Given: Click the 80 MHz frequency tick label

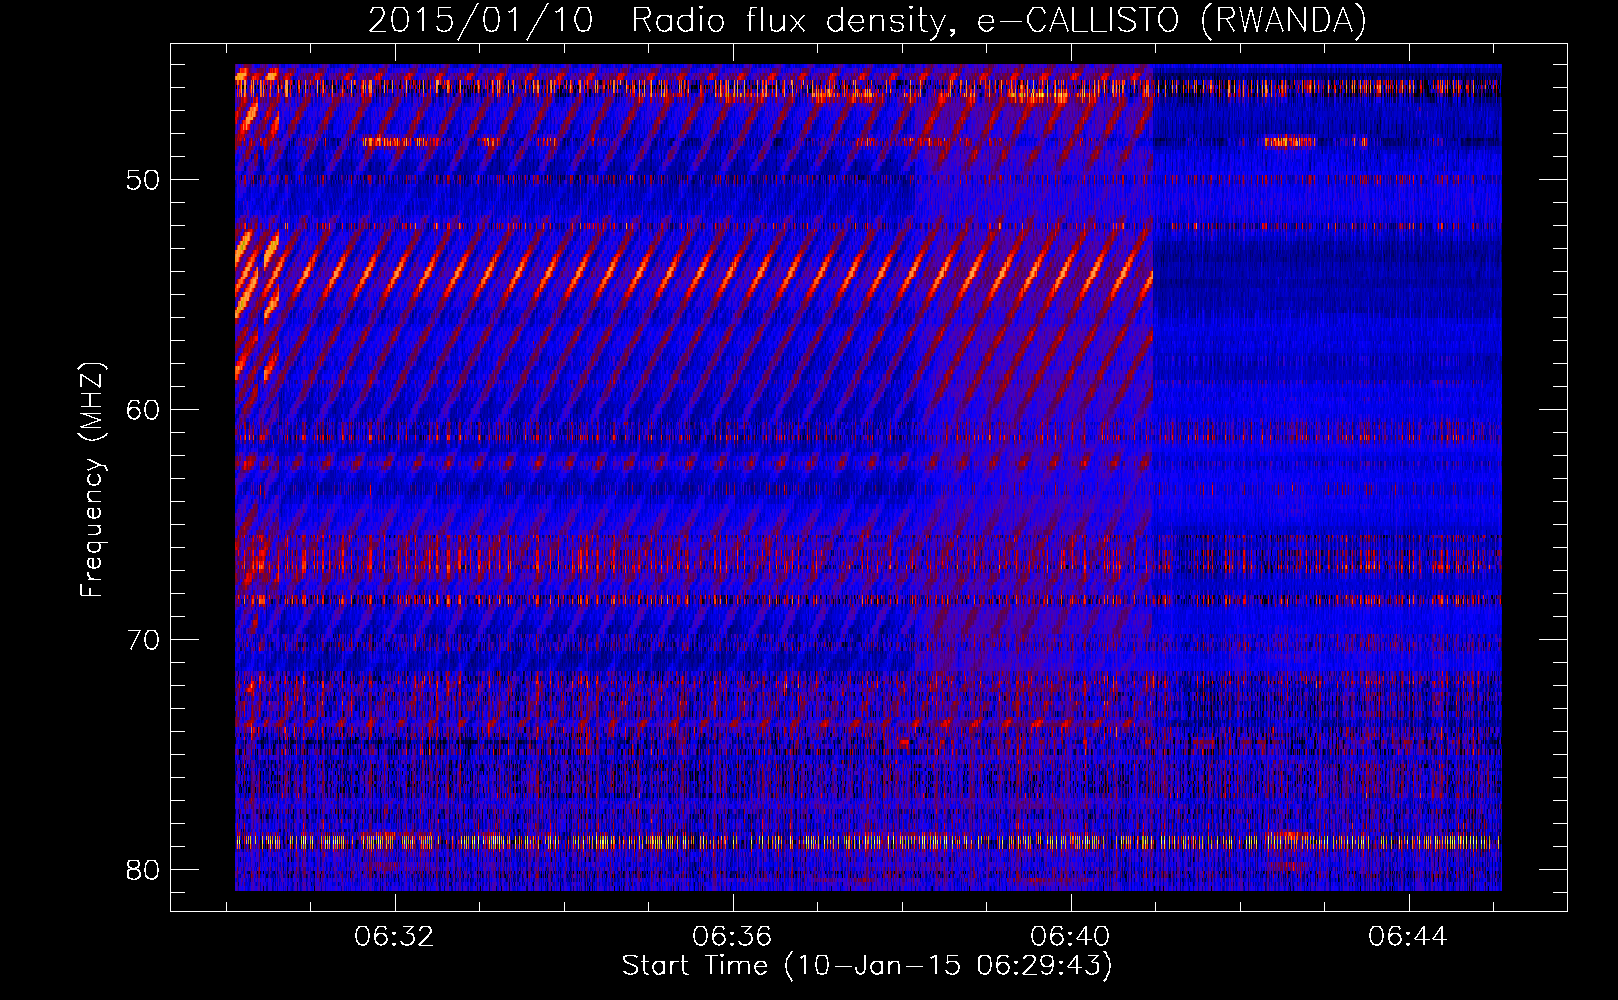Looking at the screenshot, I should coord(144,870).
